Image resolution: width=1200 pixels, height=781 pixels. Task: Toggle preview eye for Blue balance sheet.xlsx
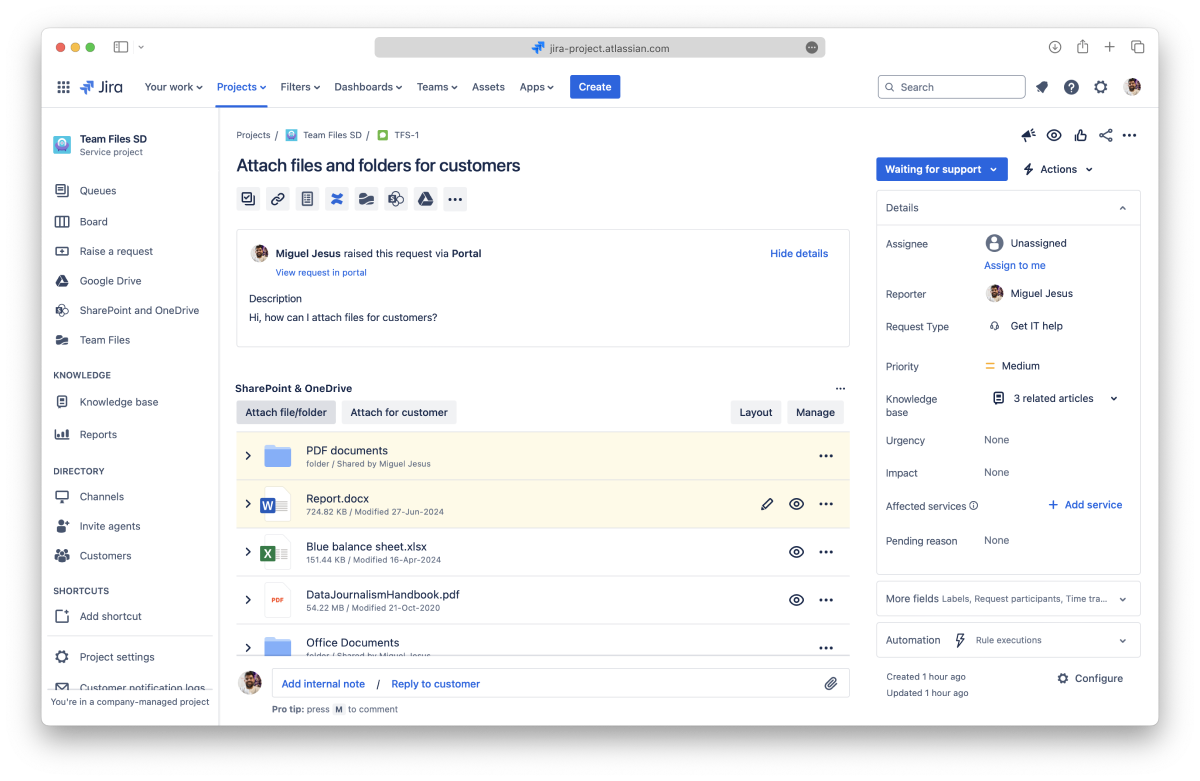click(796, 552)
